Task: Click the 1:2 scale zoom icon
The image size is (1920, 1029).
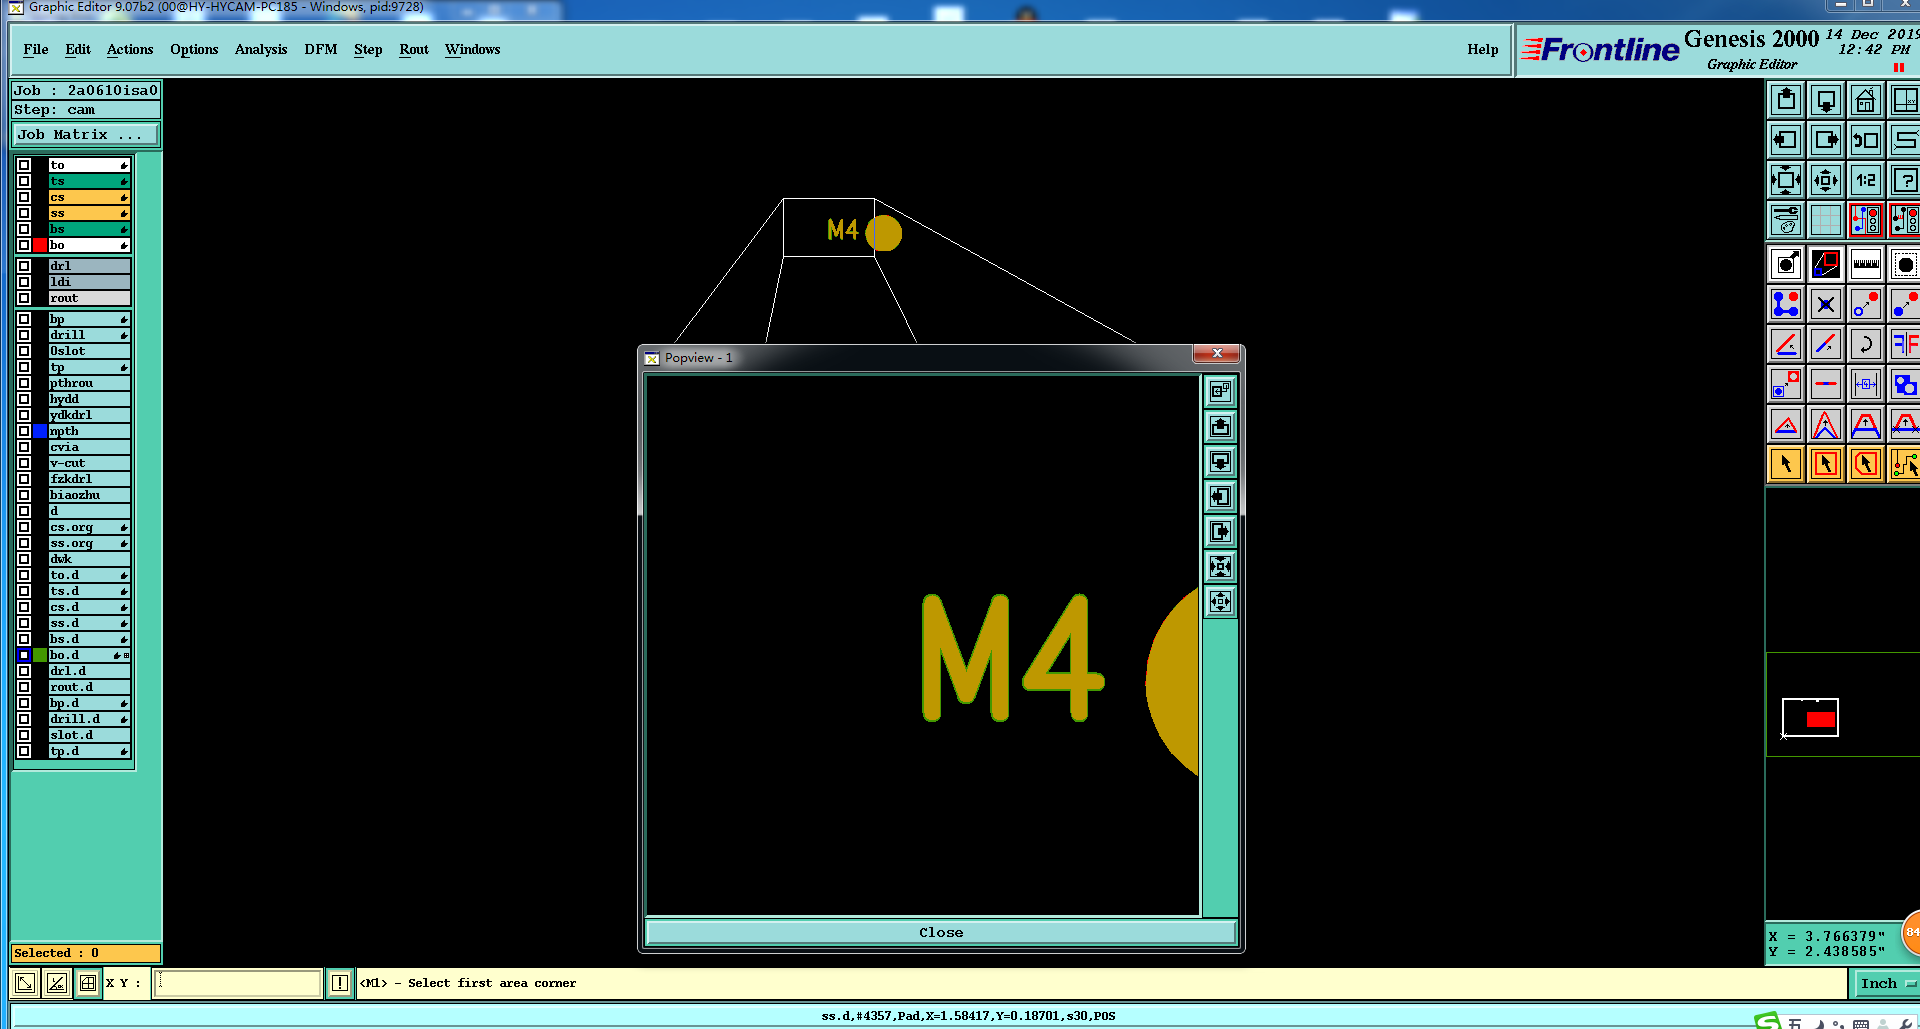Action: point(1866,180)
